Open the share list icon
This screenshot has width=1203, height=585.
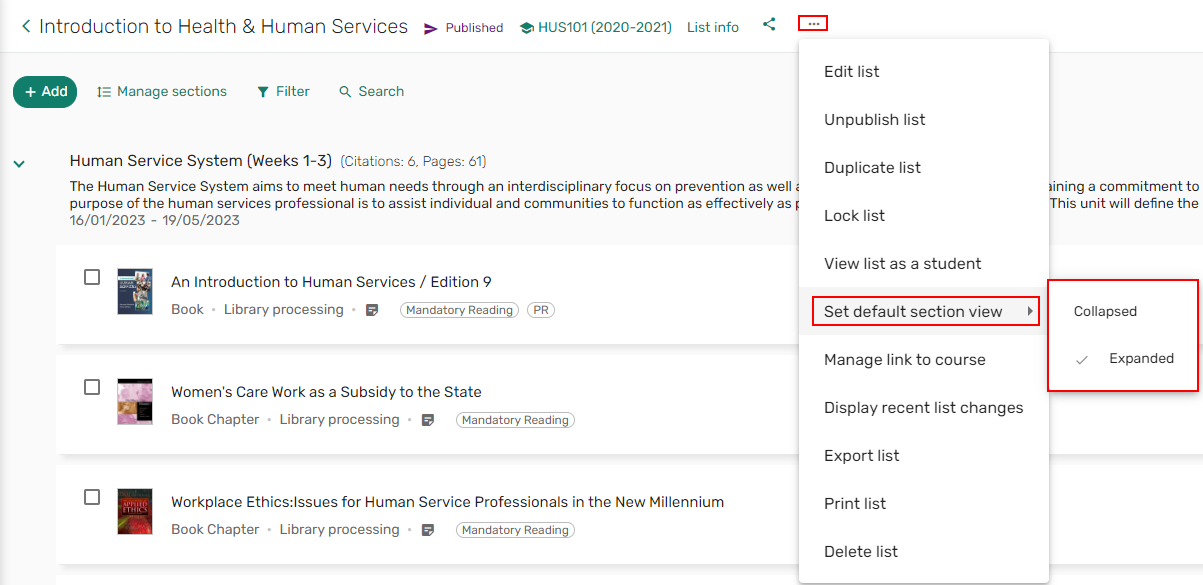tap(769, 24)
